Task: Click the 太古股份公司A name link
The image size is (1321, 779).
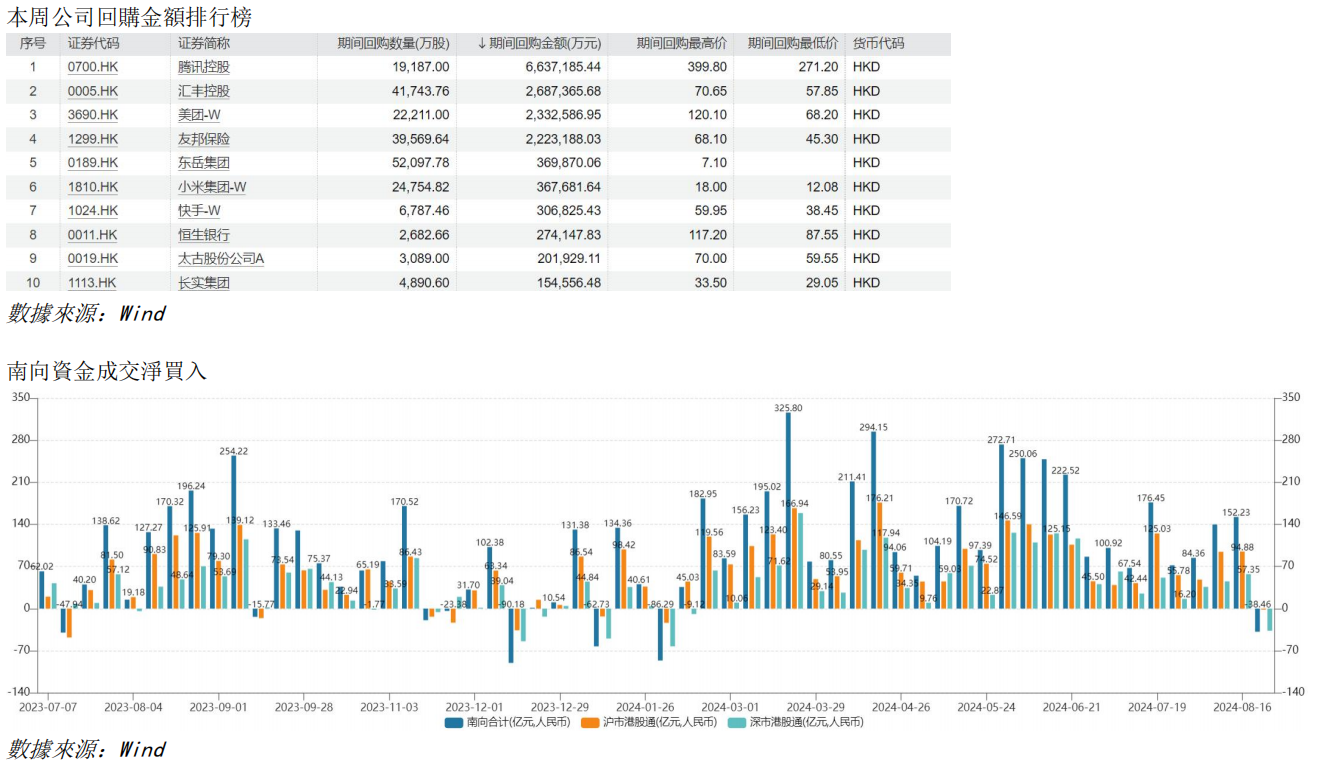Action: pyautogui.click(x=221, y=259)
